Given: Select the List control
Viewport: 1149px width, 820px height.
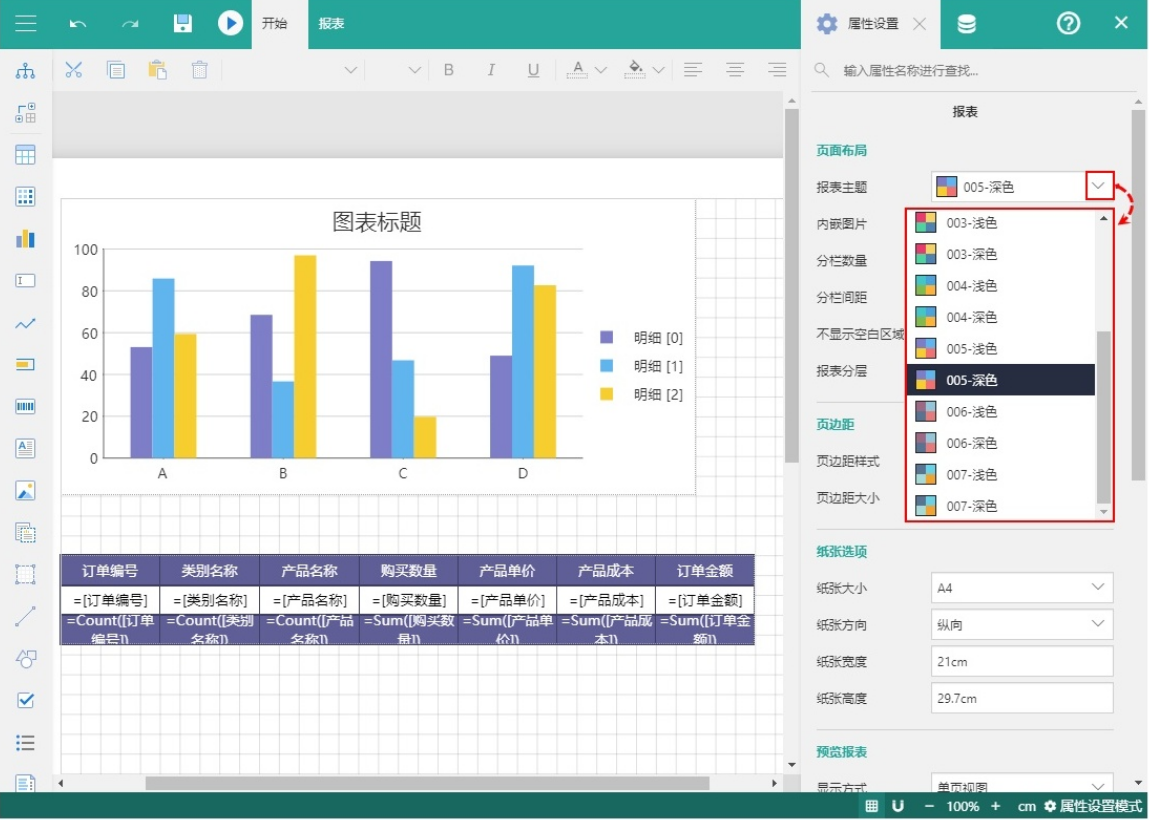Looking at the screenshot, I should tap(26, 743).
